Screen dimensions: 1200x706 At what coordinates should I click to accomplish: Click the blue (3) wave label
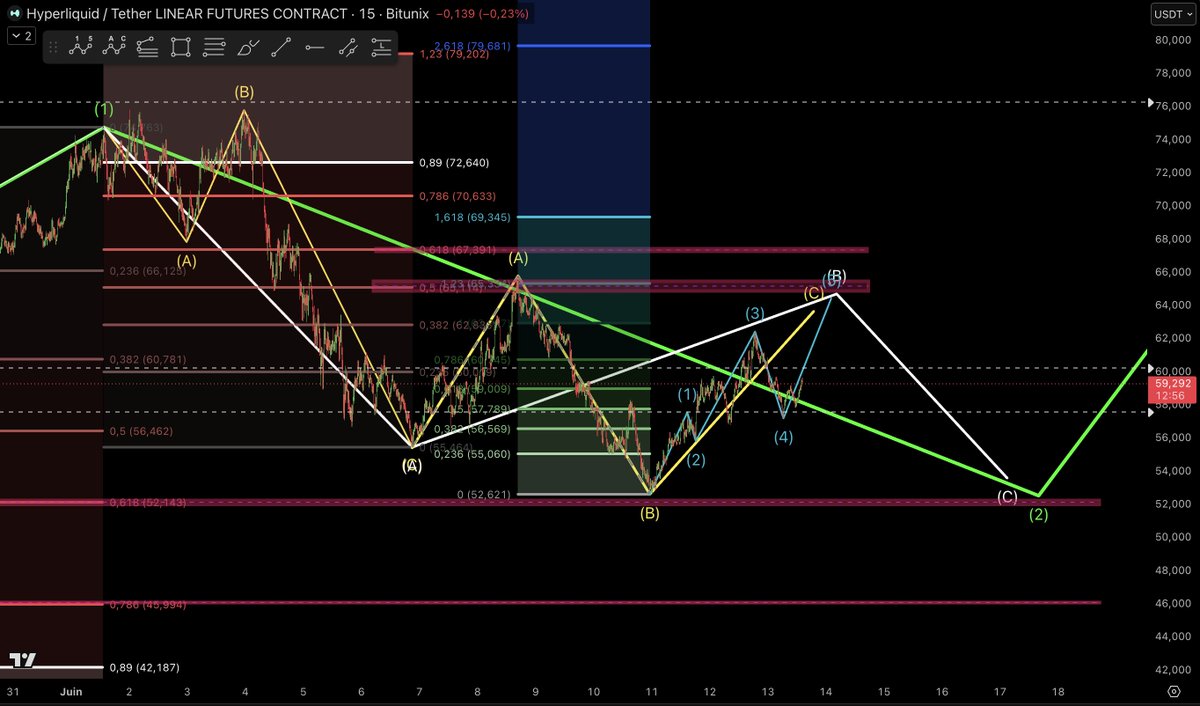click(755, 313)
